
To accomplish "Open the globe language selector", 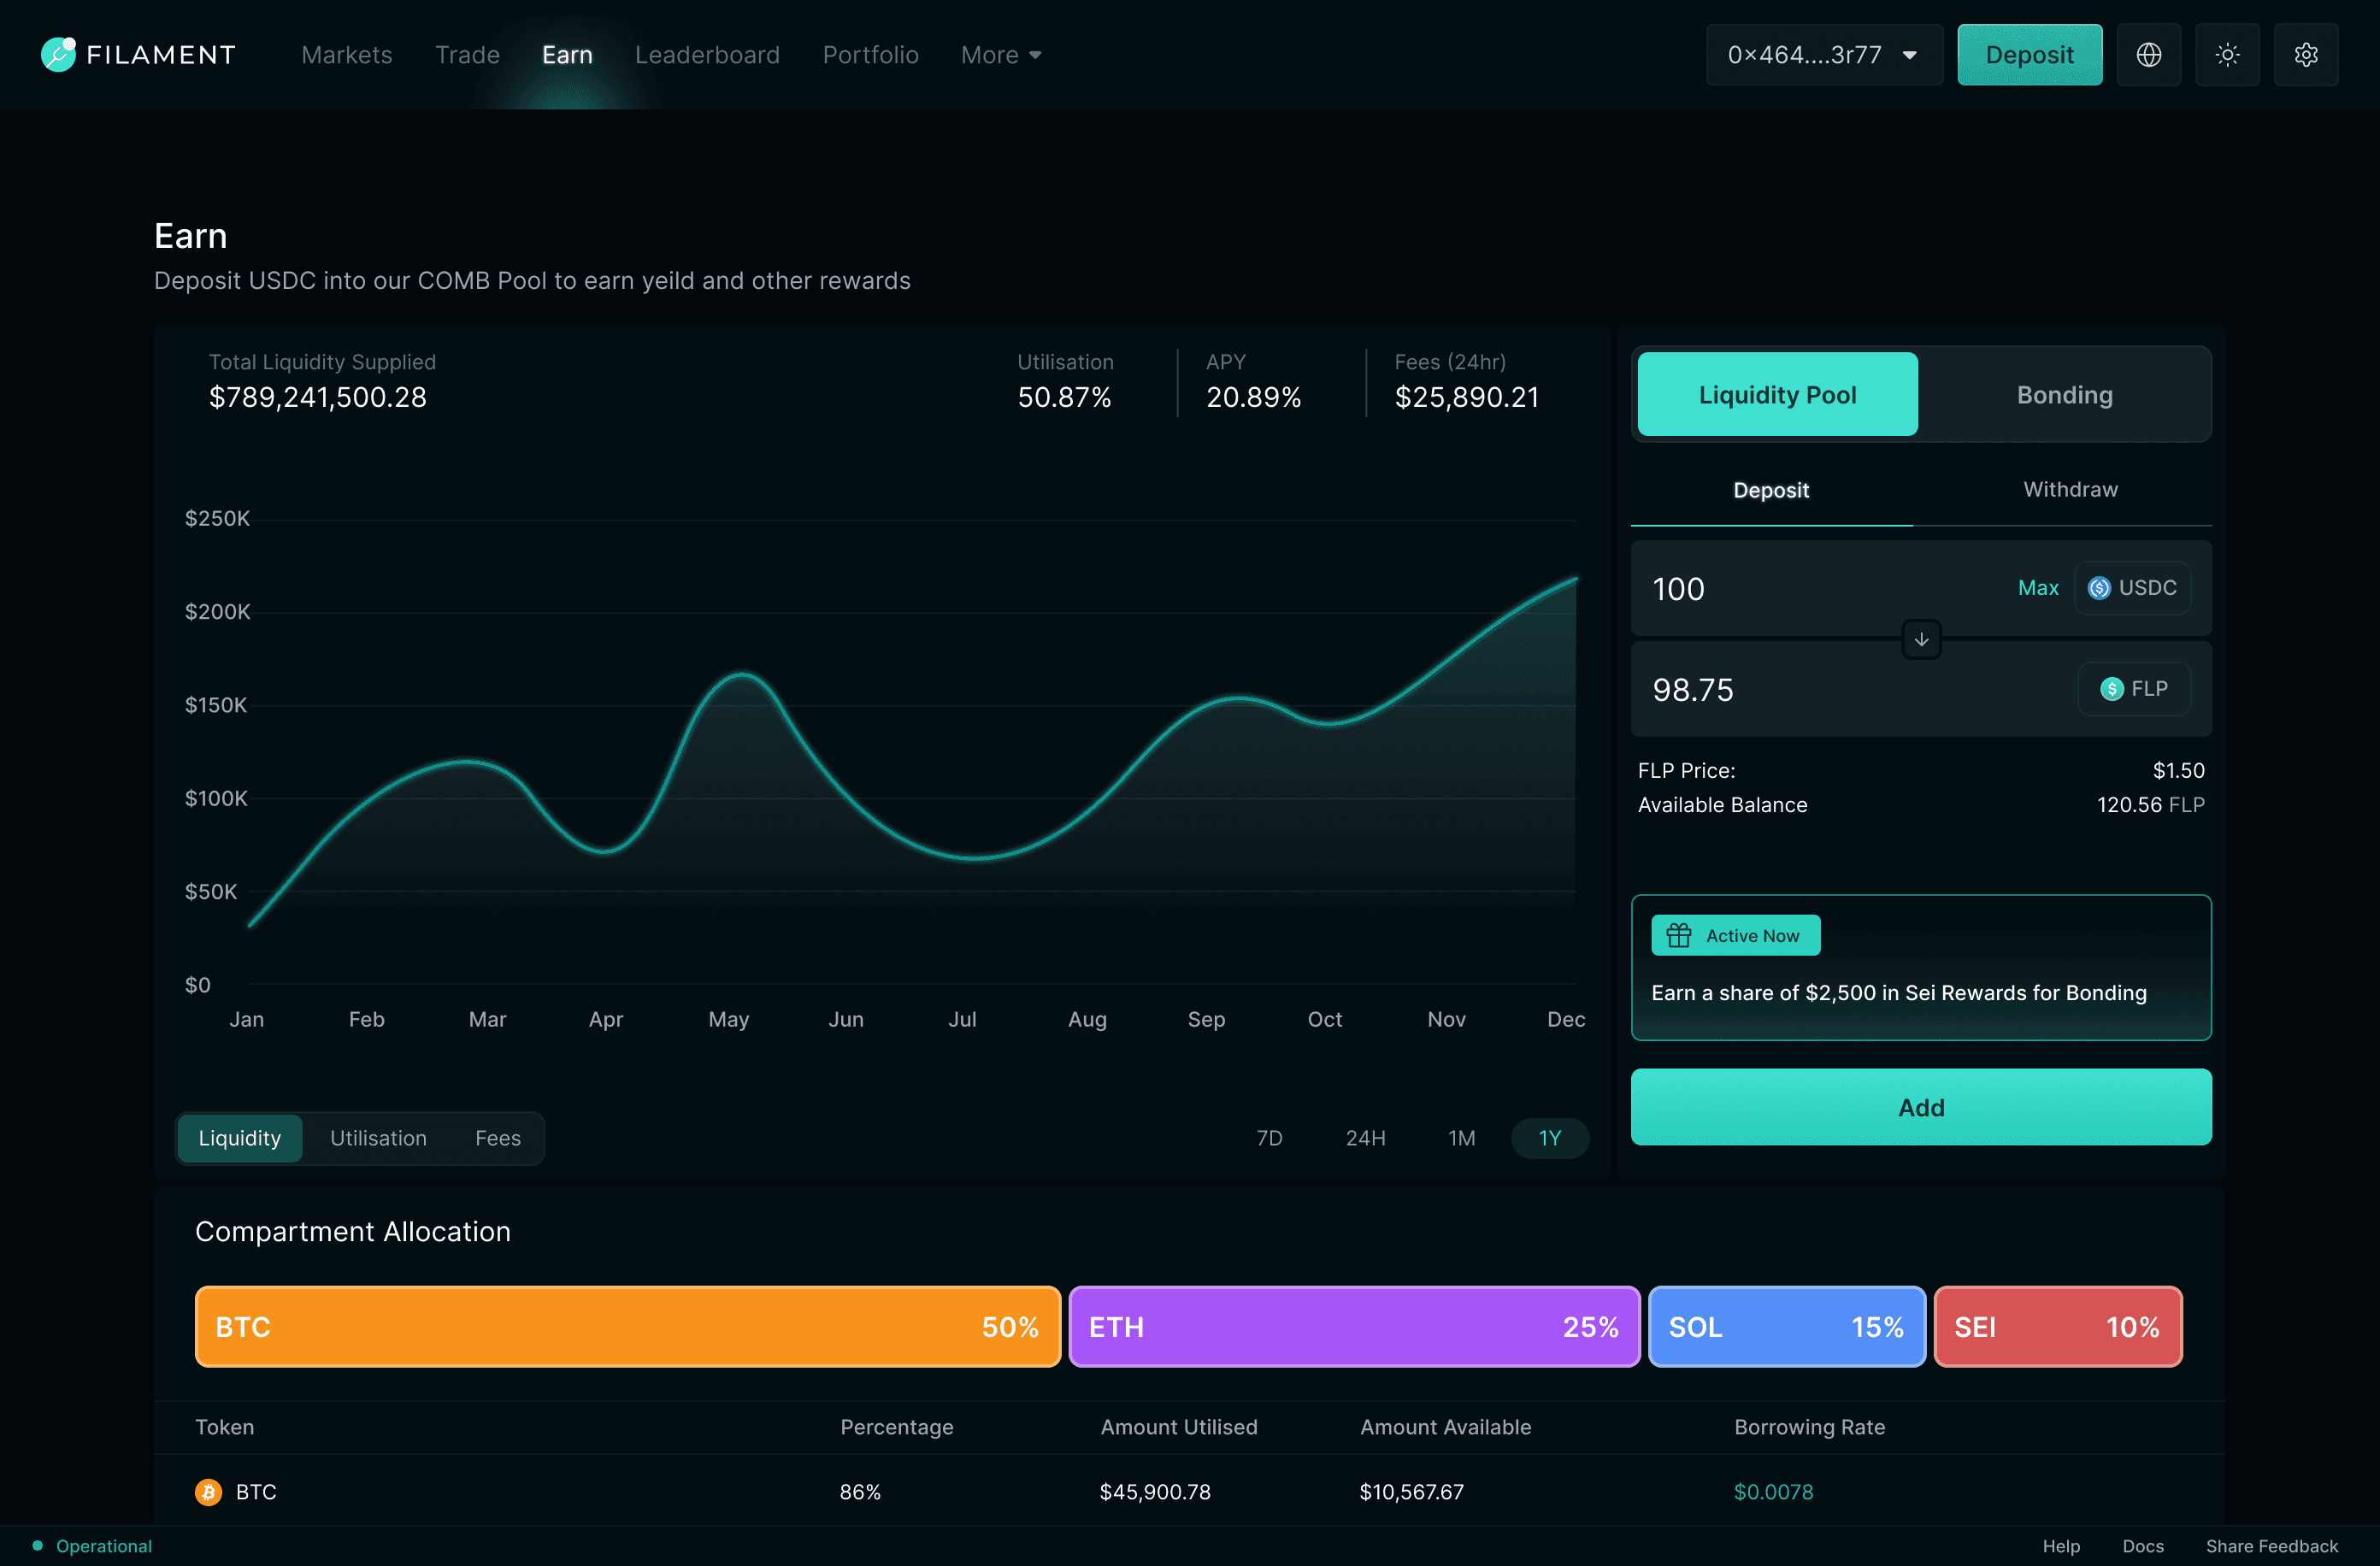I will (2148, 55).
